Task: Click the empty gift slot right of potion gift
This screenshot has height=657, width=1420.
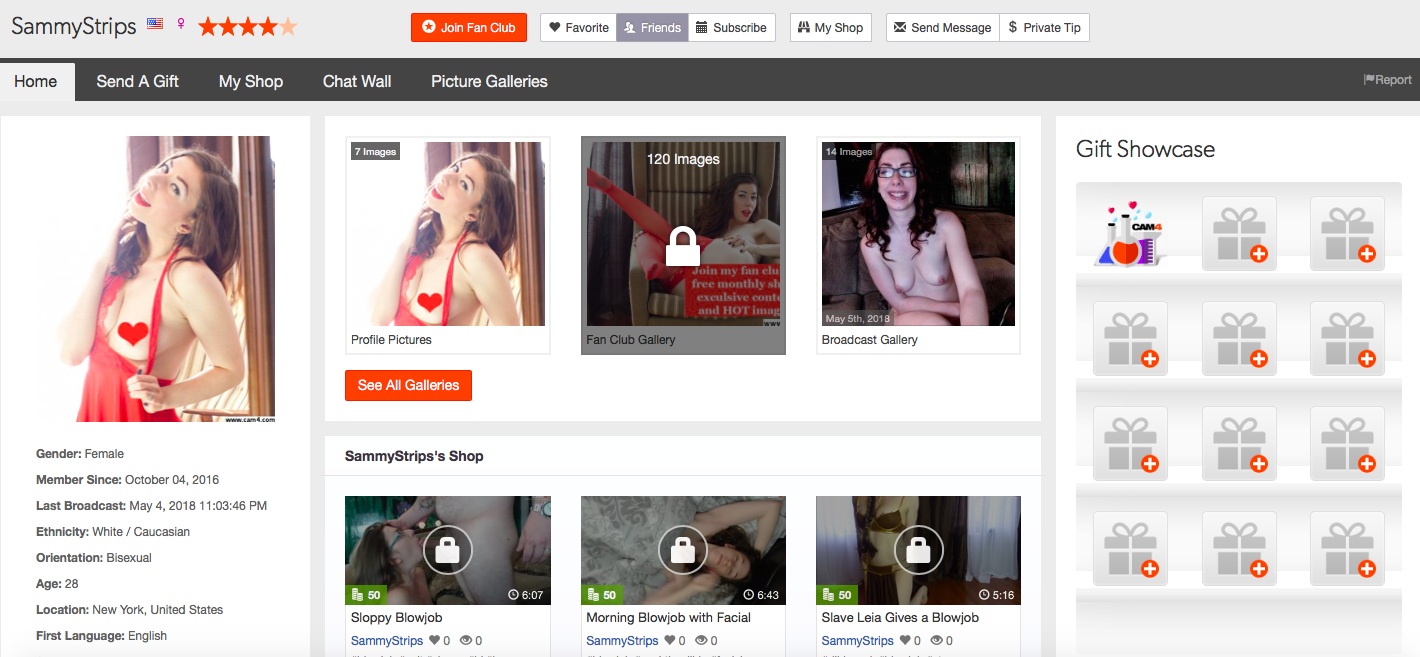Action: [x=1238, y=233]
